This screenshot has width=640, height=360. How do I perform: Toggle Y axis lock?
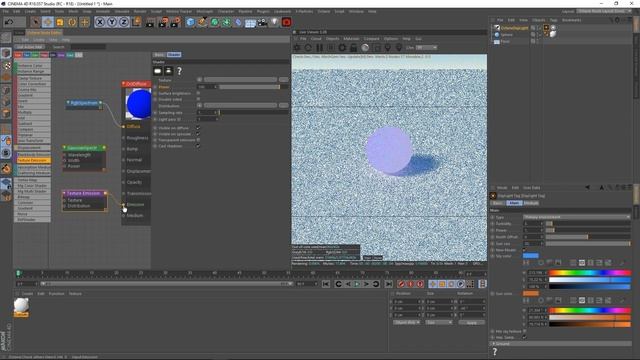111,22
